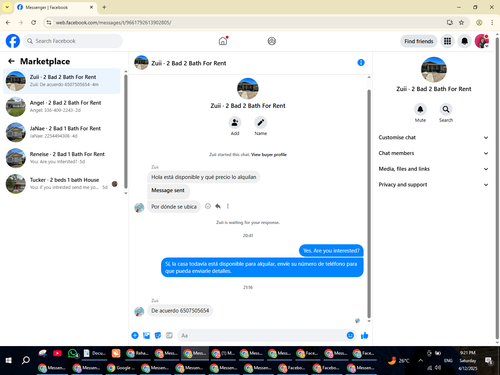Open the Home feed icon
Image resolution: width=500 pixels, height=375 pixels.
click(223, 41)
